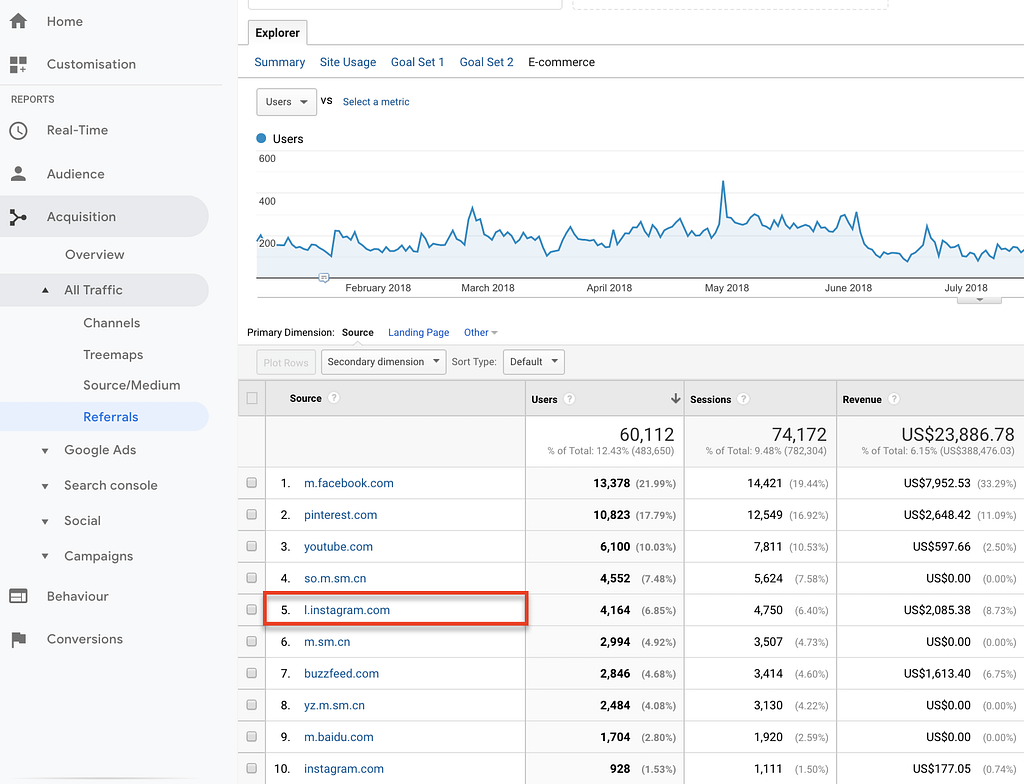Open the pinterest.com referral link
This screenshot has height=784, width=1024.
340,514
